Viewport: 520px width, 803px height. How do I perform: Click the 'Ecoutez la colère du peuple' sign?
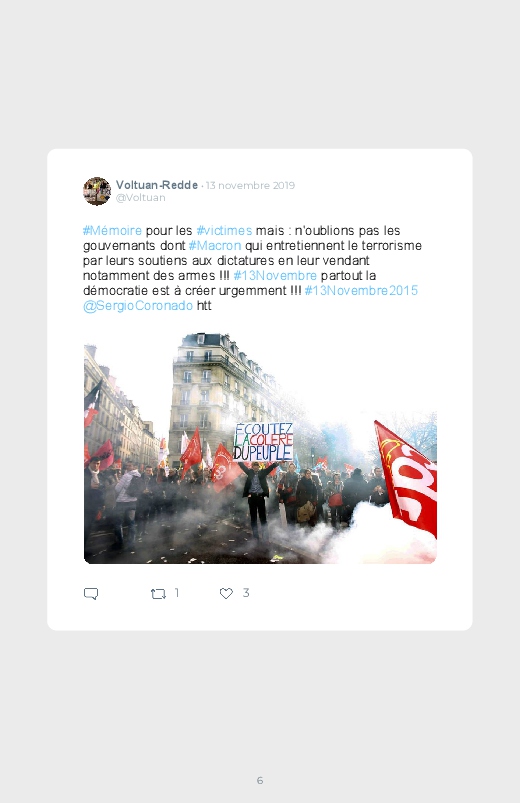[x=263, y=441]
